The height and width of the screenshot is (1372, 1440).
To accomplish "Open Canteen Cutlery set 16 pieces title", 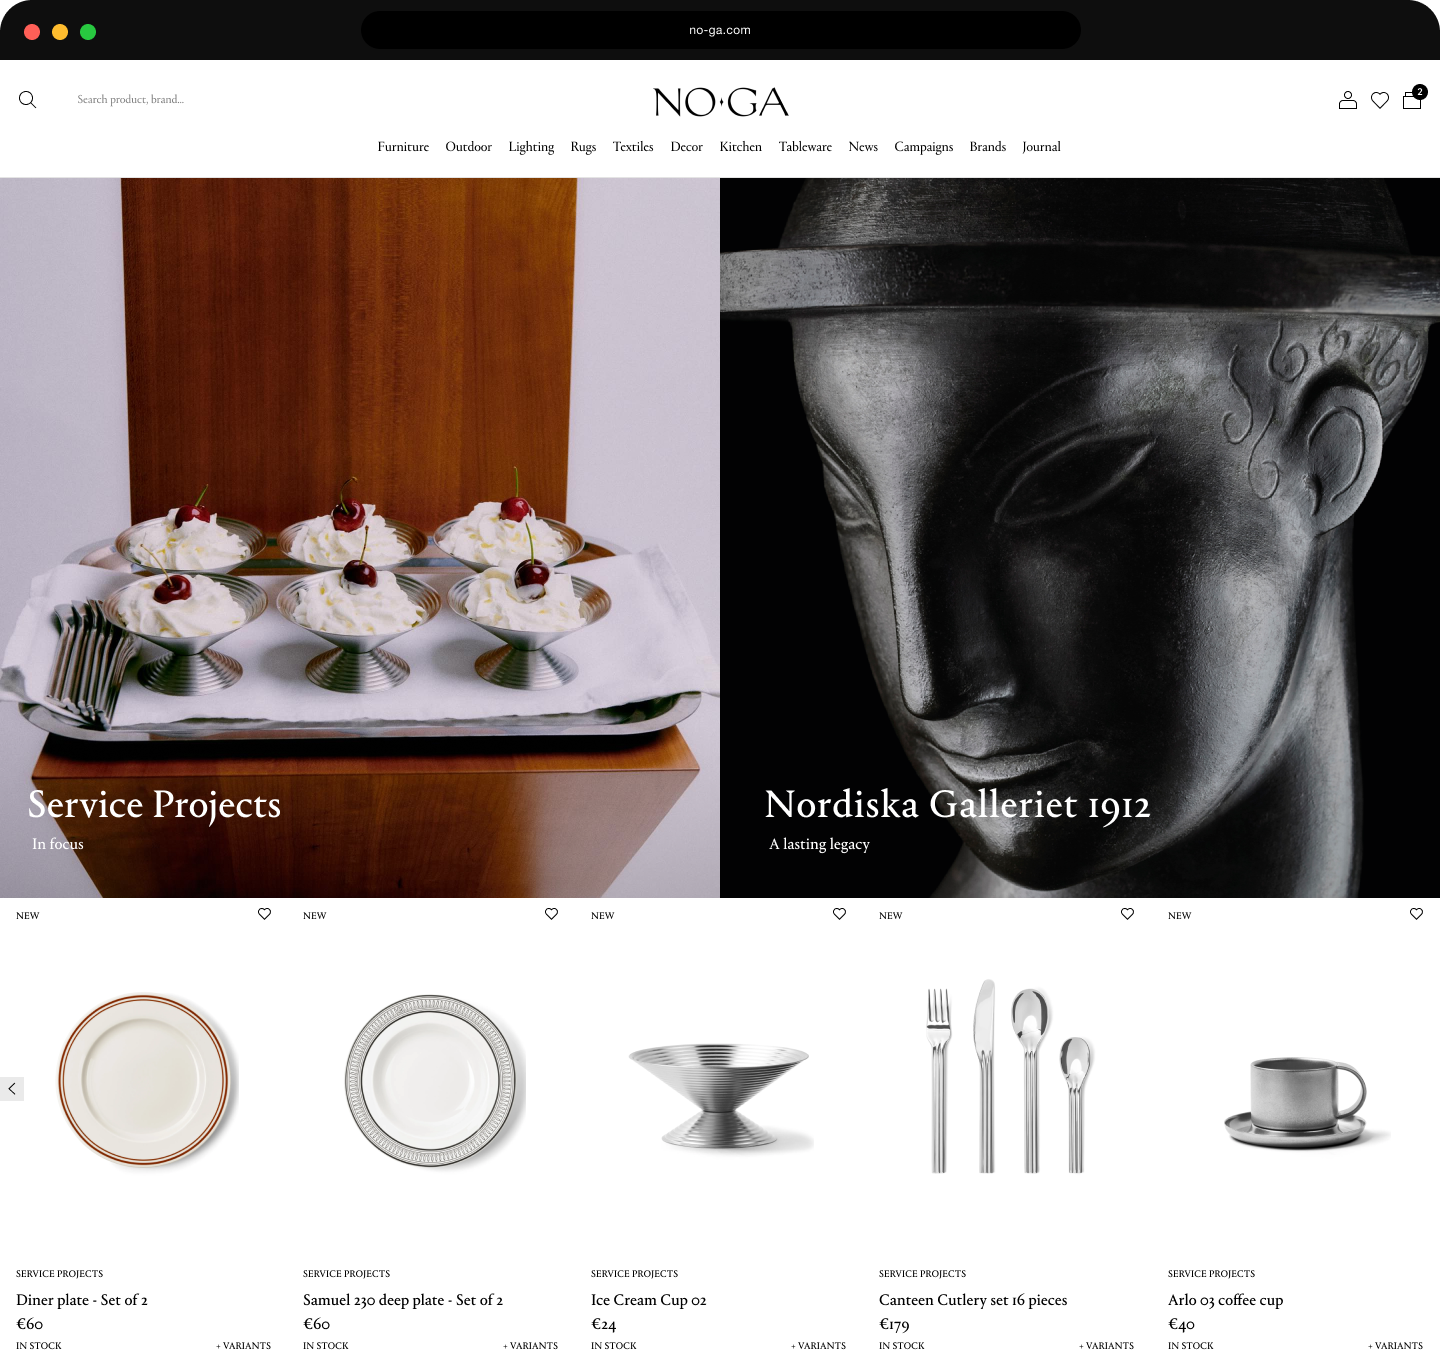I will (973, 1300).
